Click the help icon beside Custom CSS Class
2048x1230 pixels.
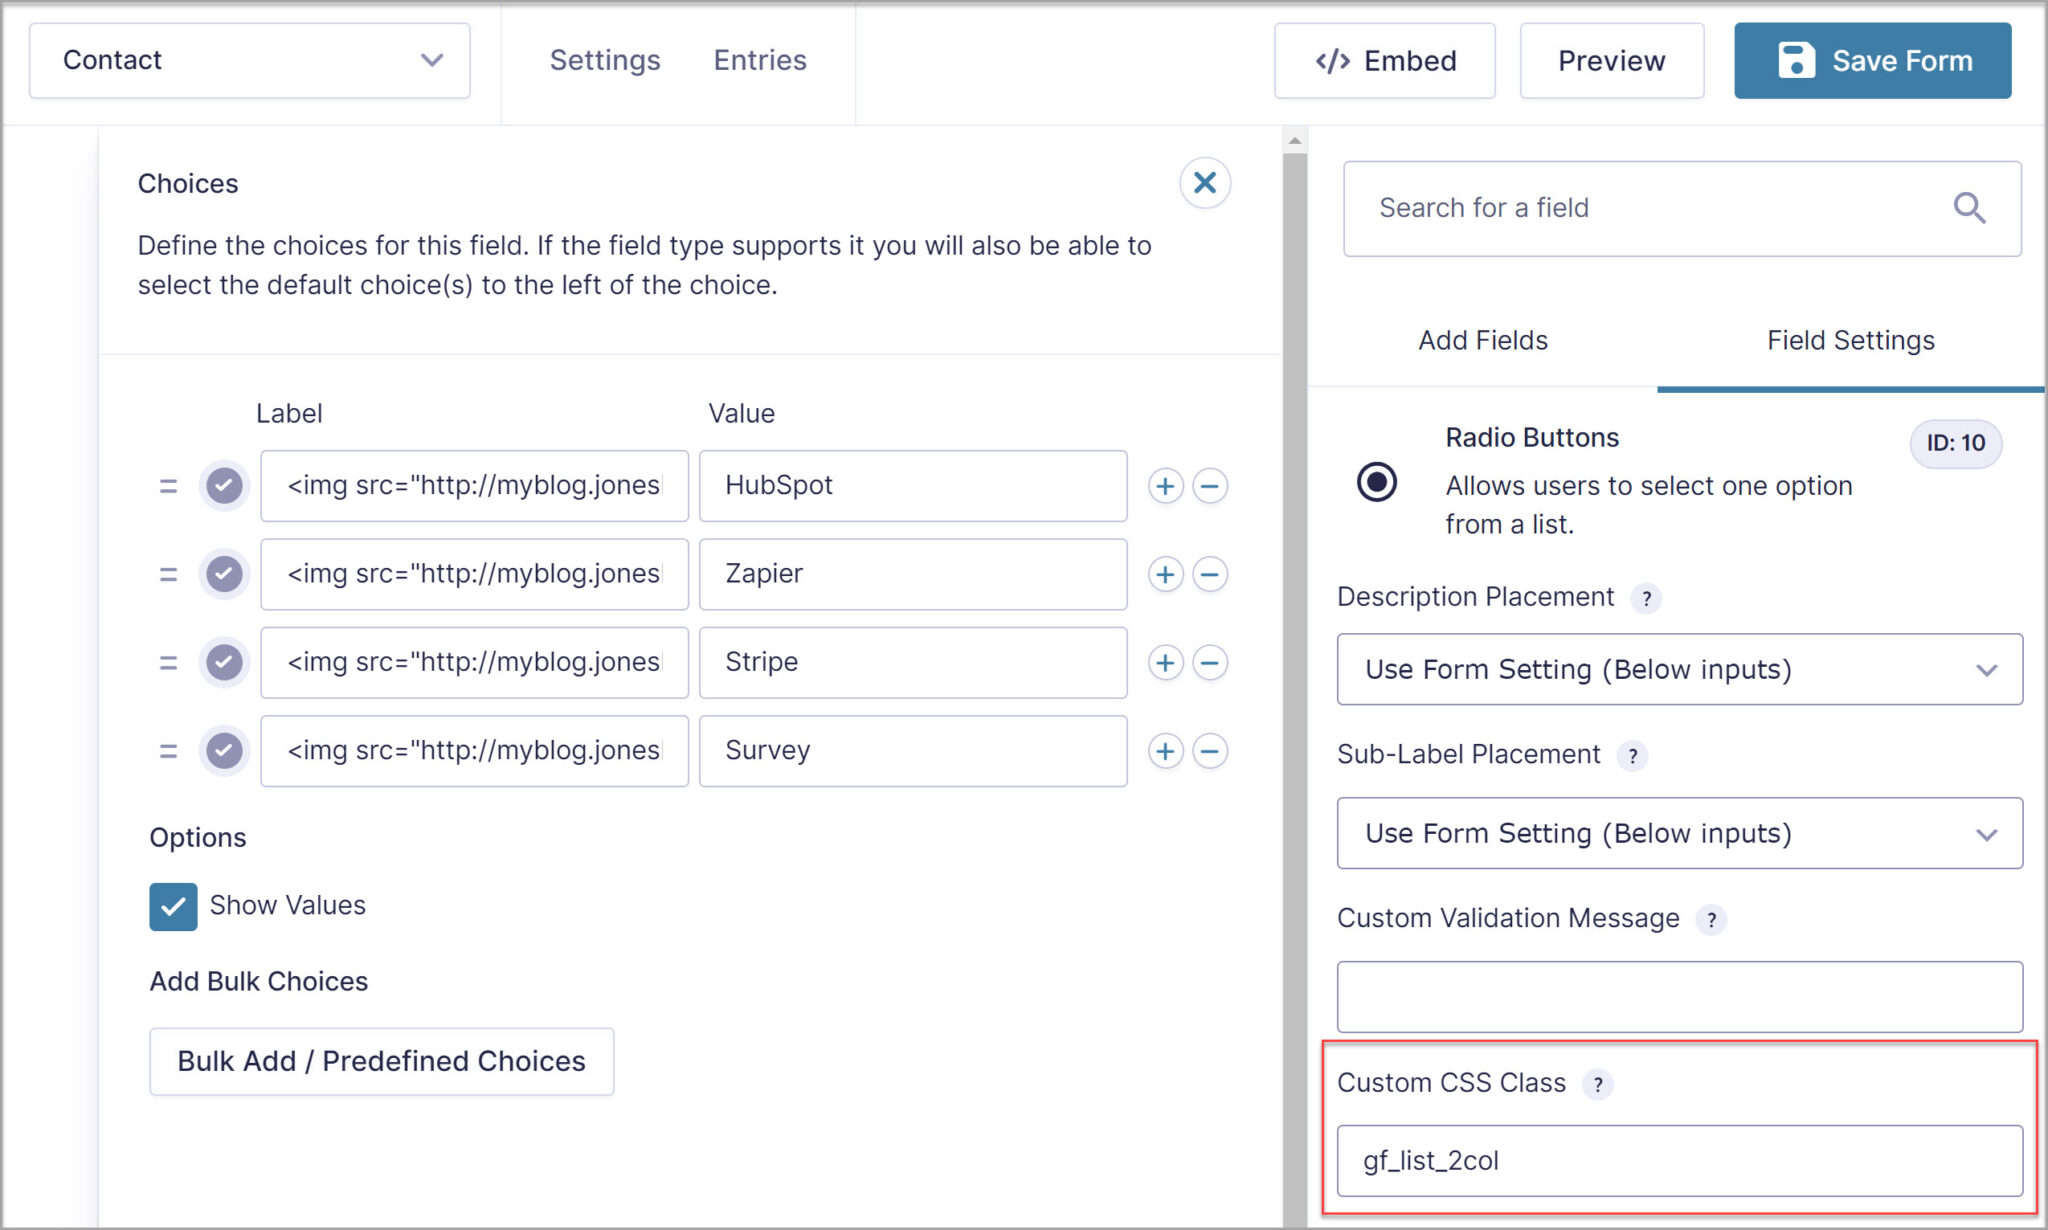[x=1597, y=1084]
